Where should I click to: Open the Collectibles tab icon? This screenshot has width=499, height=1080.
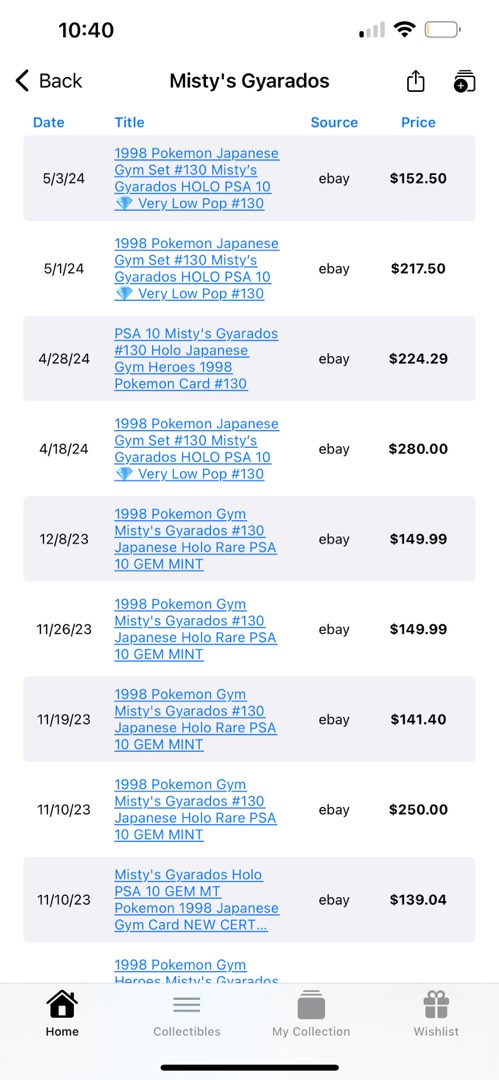pyautogui.click(x=187, y=1005)
